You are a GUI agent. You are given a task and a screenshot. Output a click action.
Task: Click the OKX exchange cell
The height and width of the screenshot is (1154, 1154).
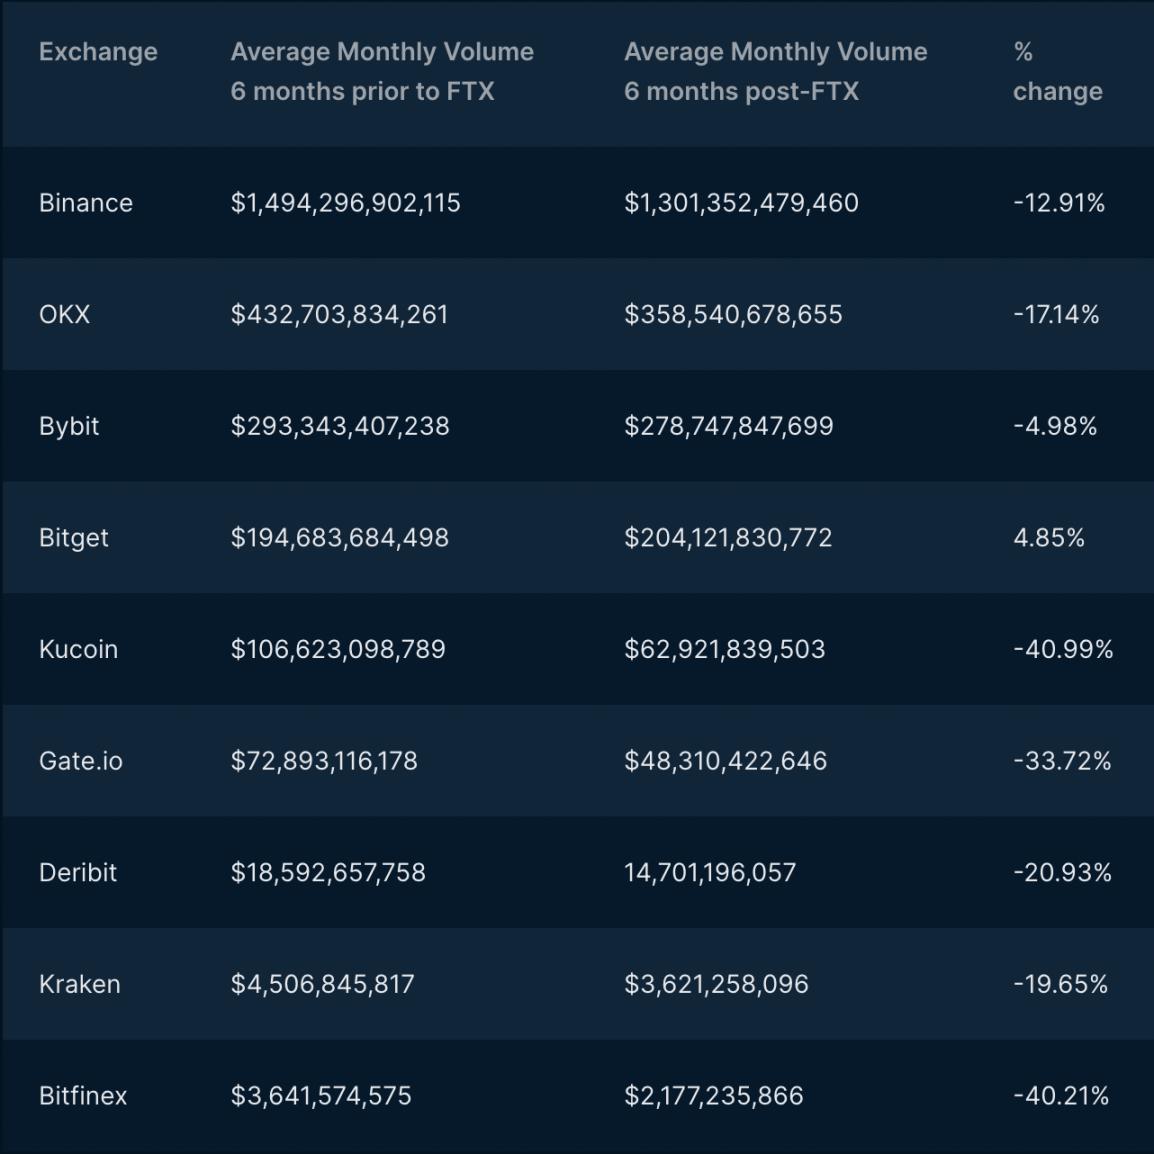[x=64, y=314]
